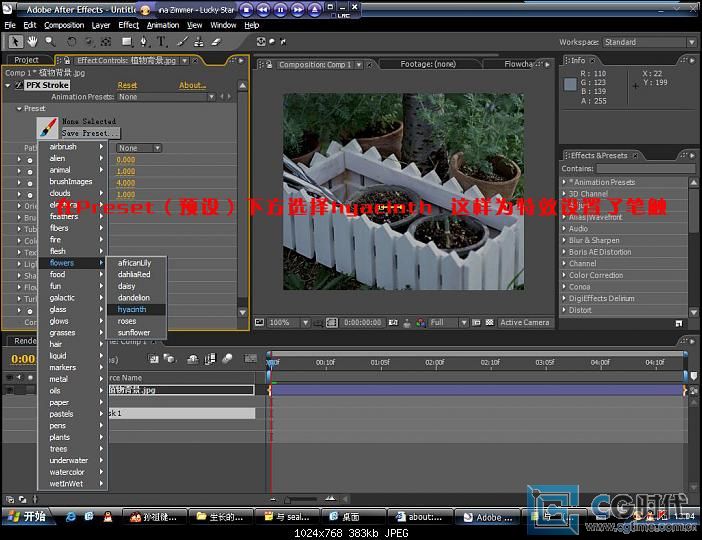Expand the Animation Presets effects category
Screen dimensions: 702x540
[x=565, y=182]
